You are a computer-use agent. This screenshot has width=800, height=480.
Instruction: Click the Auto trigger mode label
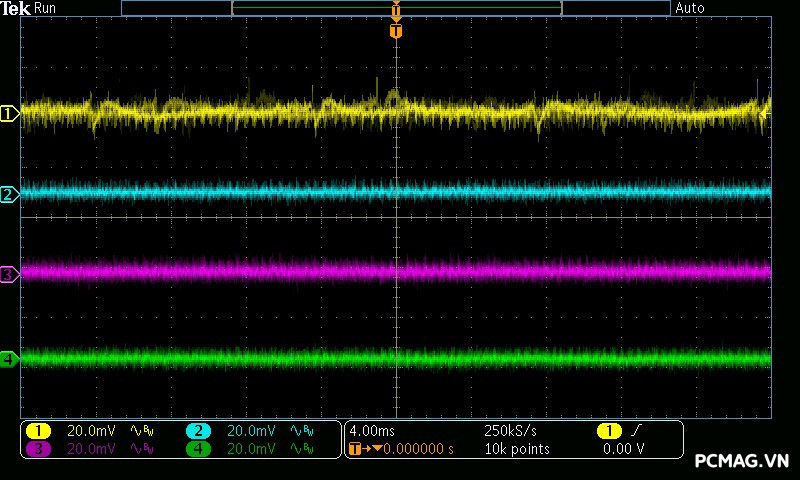(690, 8)
